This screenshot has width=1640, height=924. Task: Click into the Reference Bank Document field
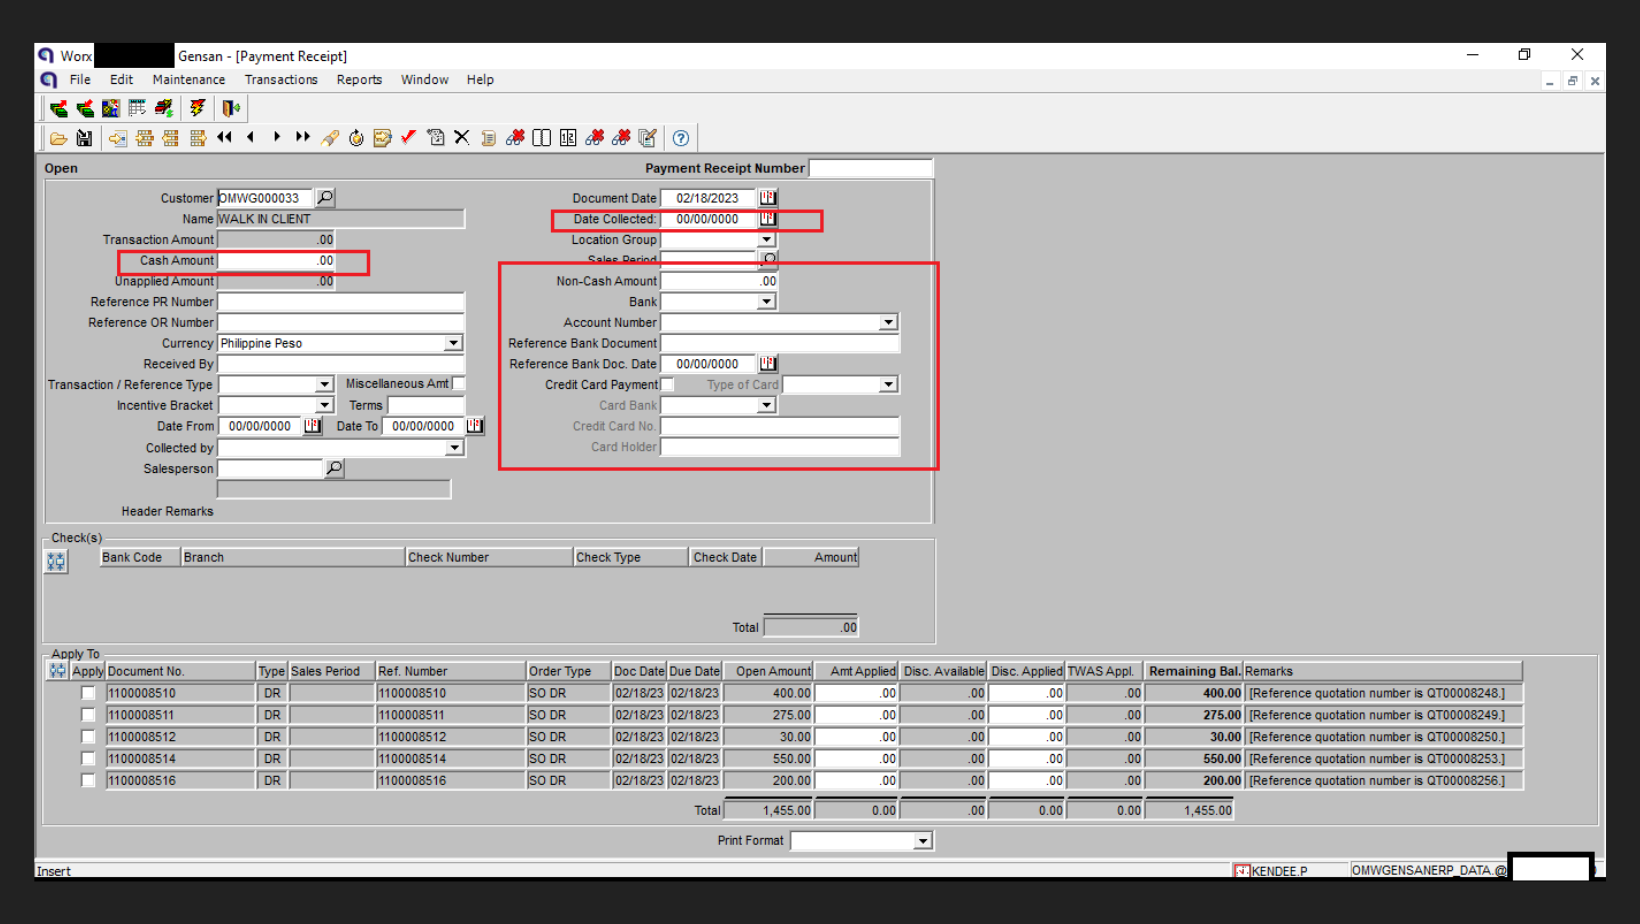(780, 343)
